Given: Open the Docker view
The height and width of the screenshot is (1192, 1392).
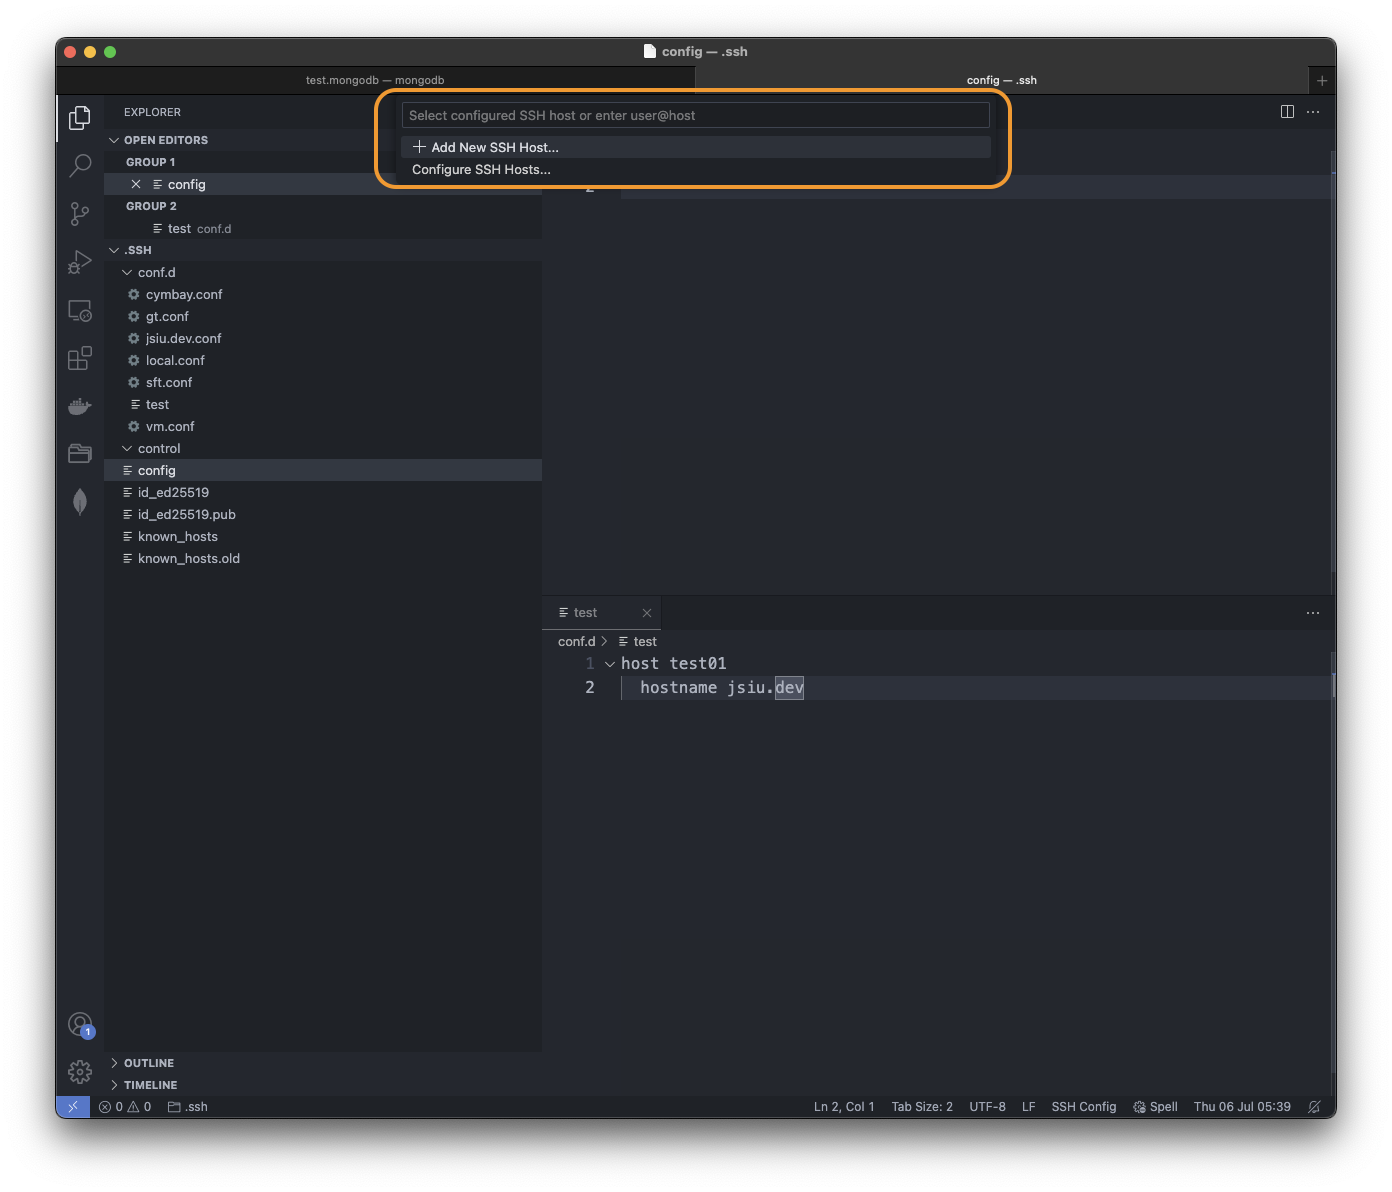Looking at the screenshot, I should (x=79, y=406).
